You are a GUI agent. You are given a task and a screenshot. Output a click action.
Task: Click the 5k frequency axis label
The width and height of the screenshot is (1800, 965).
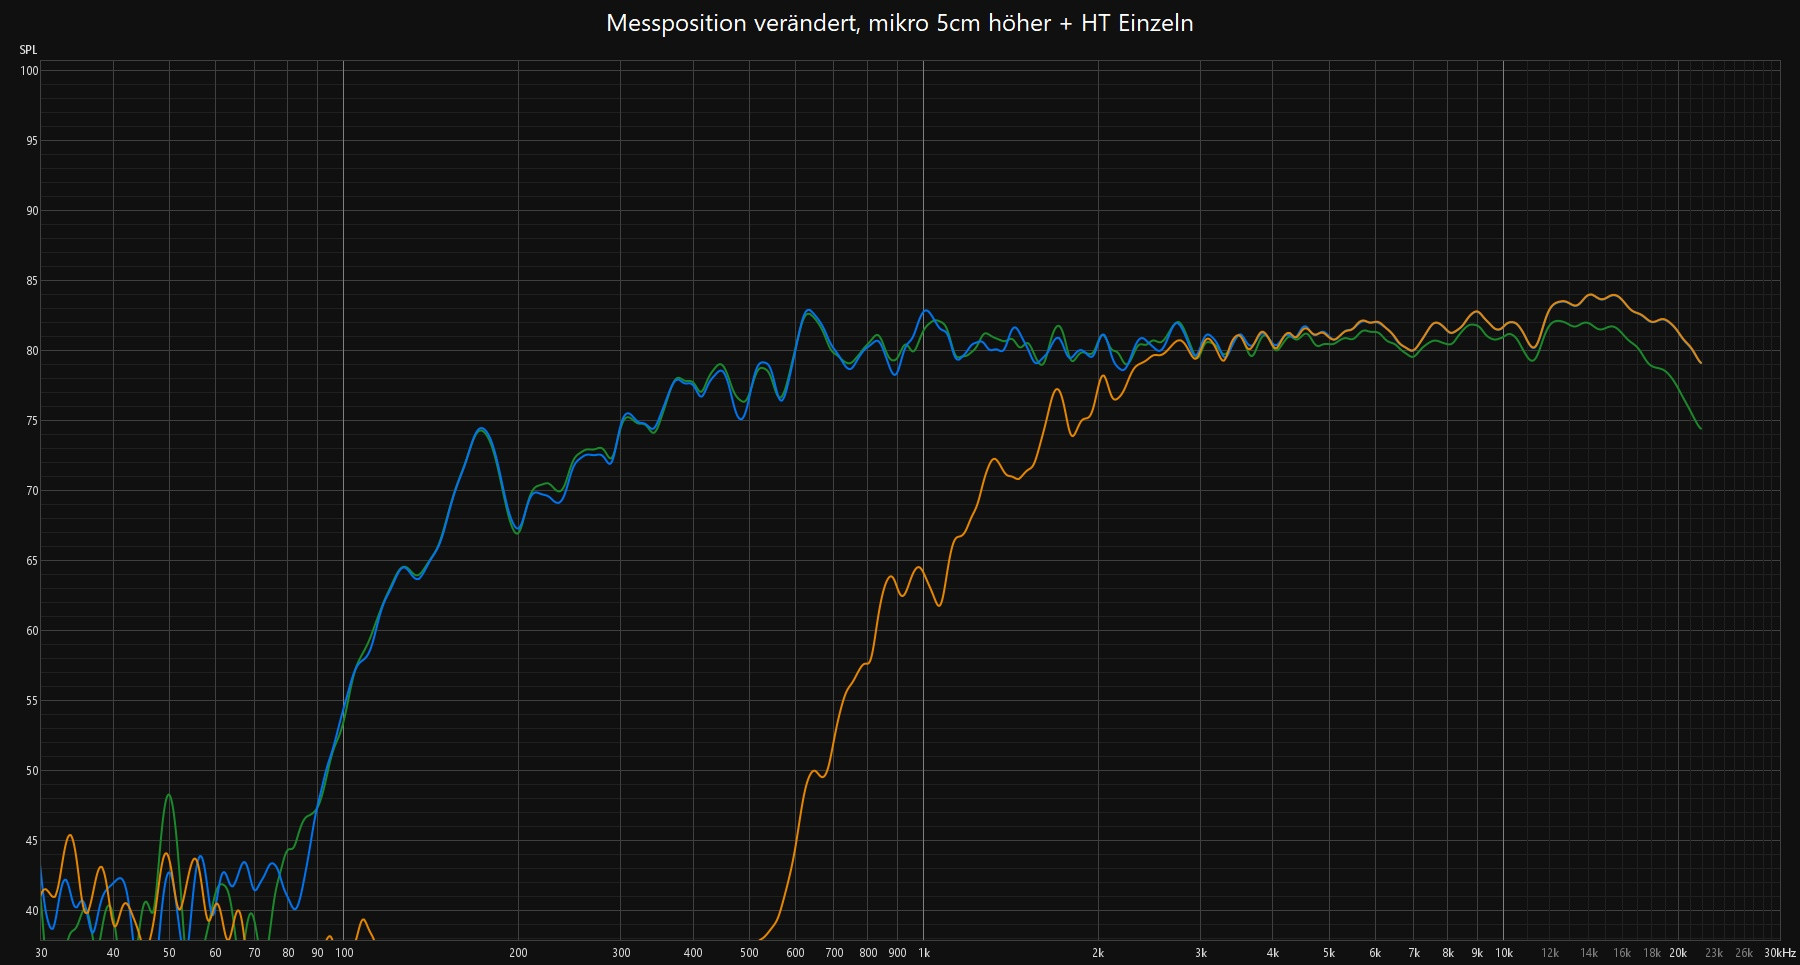pyautogui.click(x=1329, y=953)
